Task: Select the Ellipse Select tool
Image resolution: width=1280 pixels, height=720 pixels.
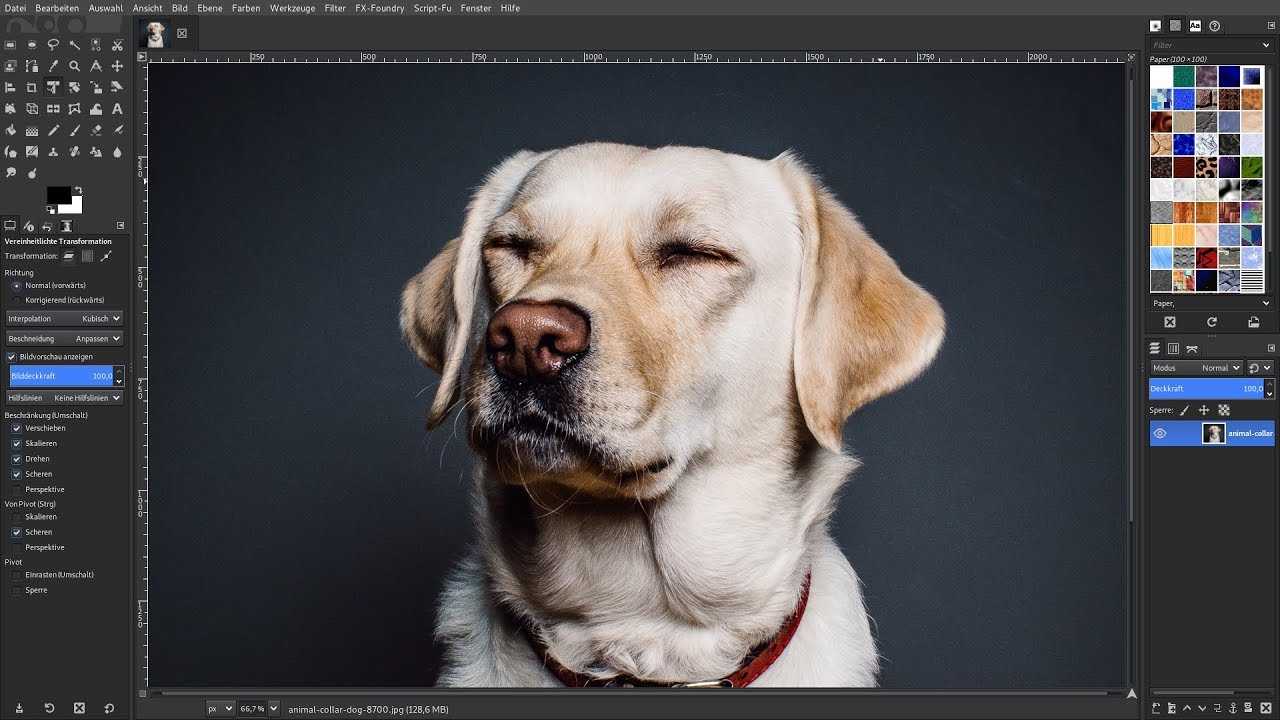Action: (32, 45)
